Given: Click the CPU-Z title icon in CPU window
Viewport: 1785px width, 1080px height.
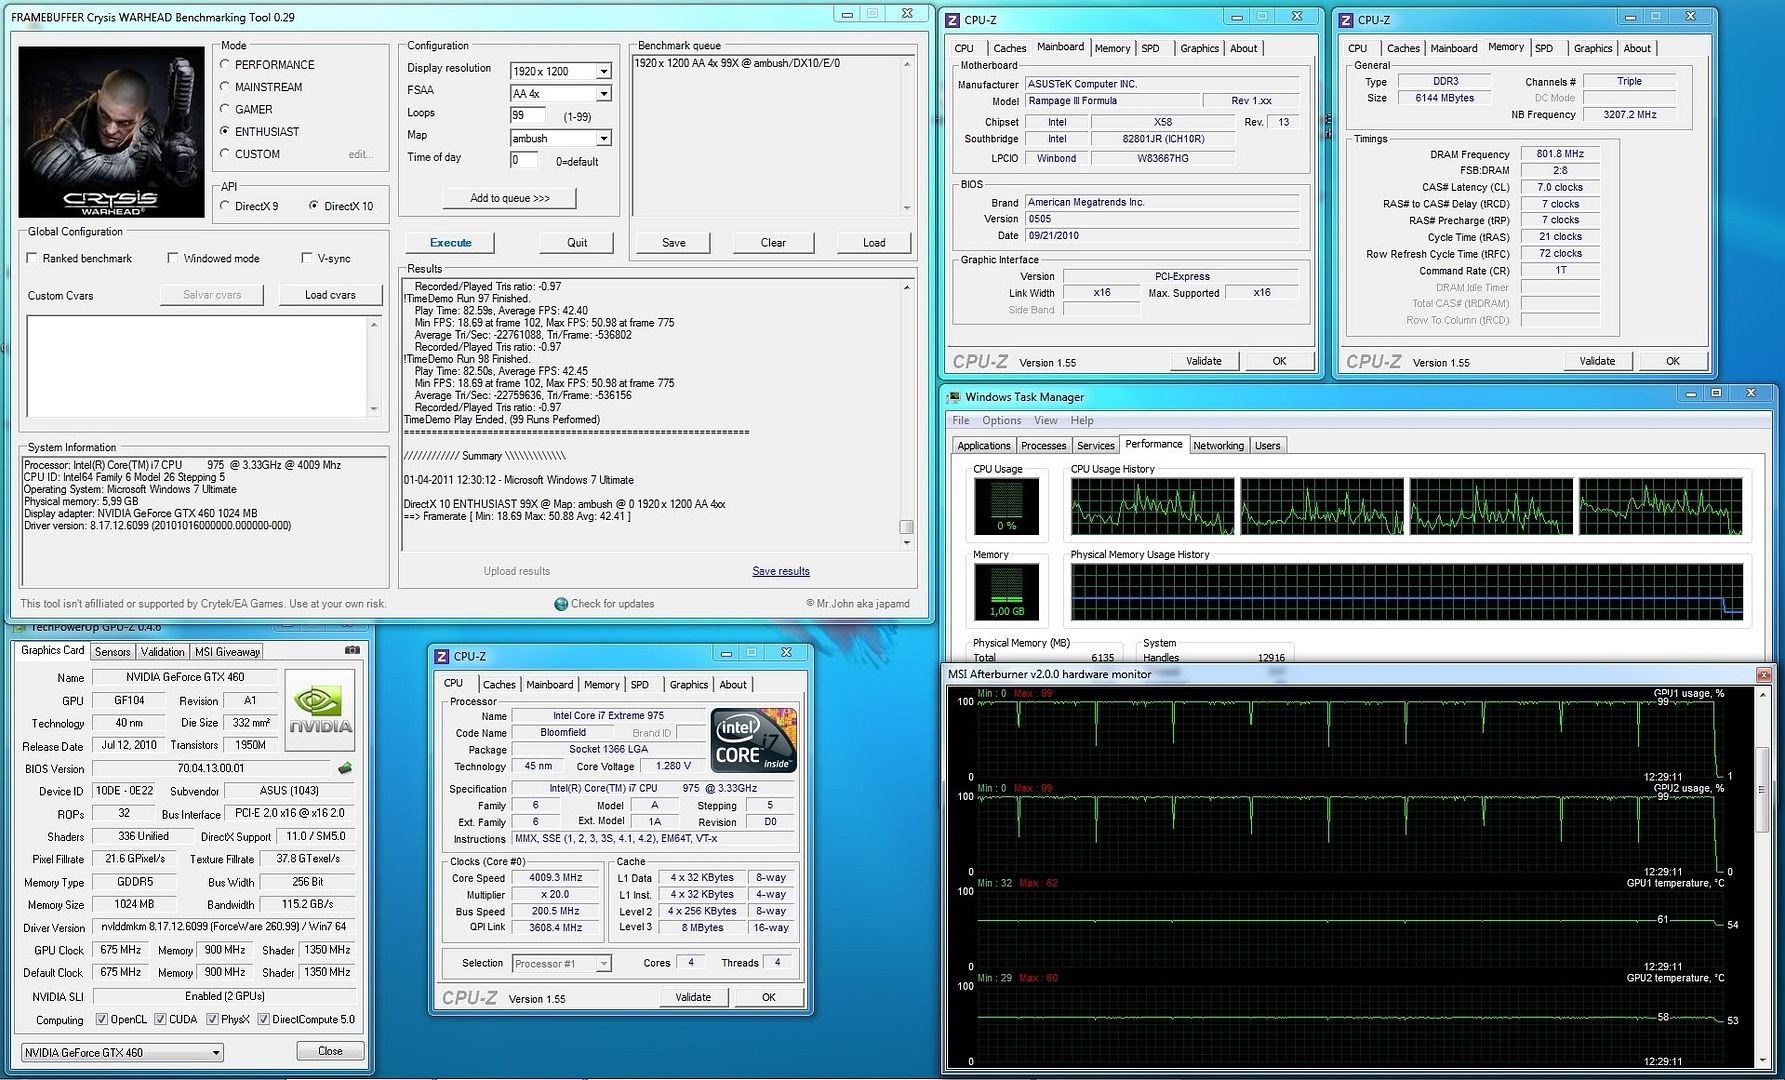Looking at the screenshot, I should [x=441, y=656].
